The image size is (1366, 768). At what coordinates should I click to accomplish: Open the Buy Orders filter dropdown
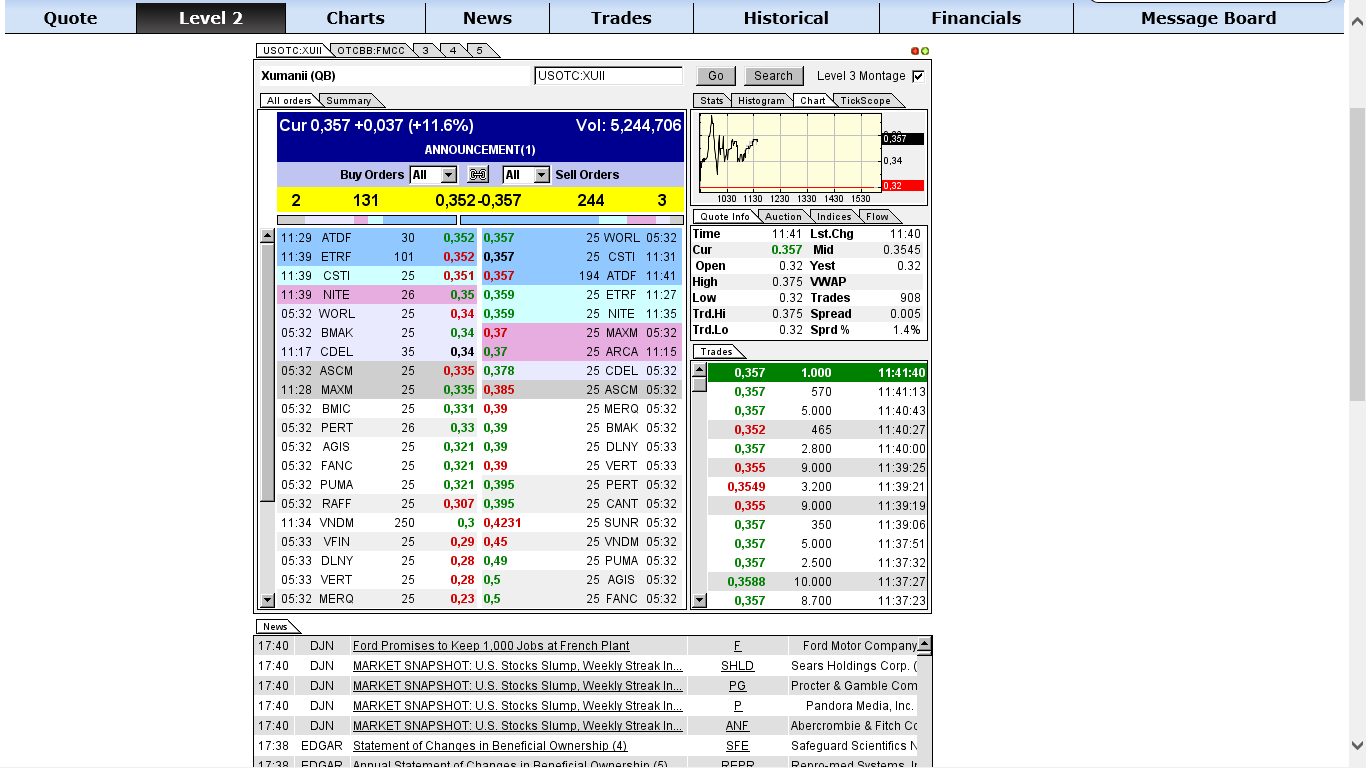(448, 175)
